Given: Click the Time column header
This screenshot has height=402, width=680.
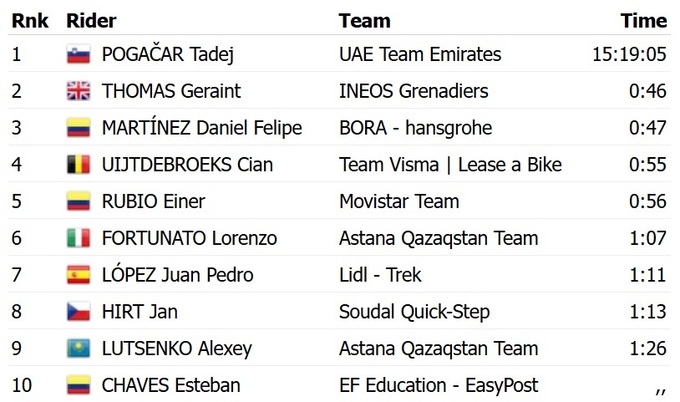Looking at the screenshot, I should tap(643, 21).
